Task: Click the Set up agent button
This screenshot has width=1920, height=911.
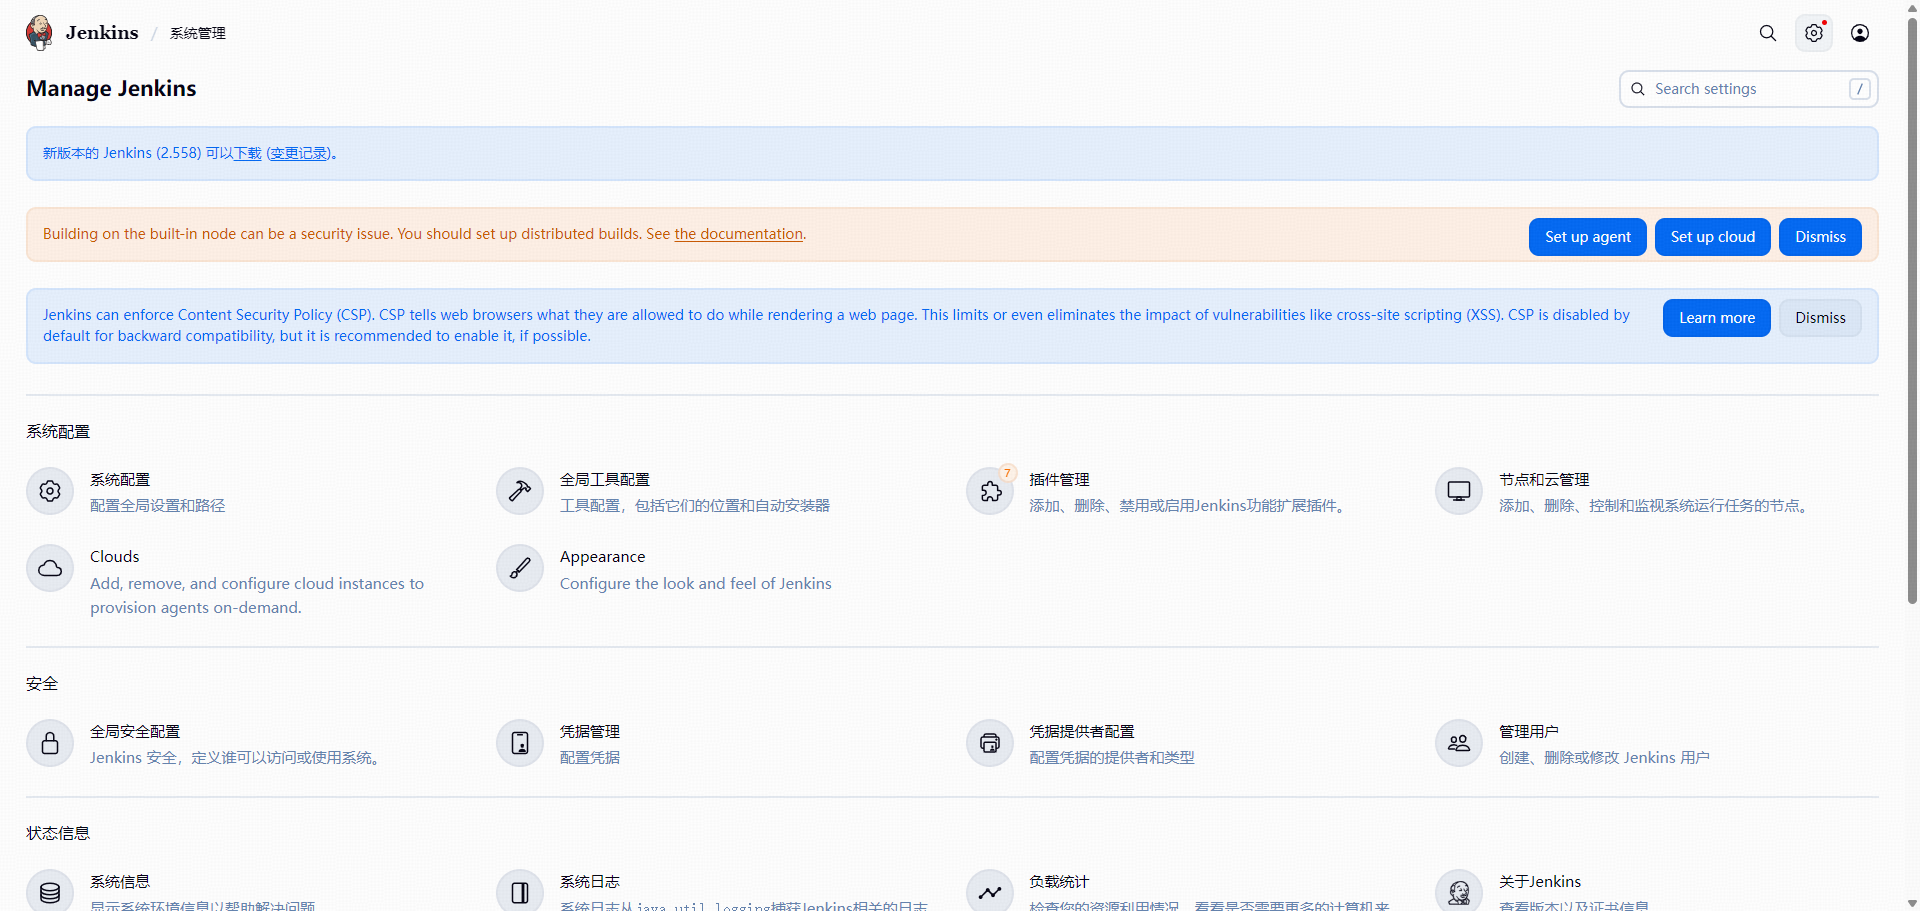Action: pos(1587,237)
